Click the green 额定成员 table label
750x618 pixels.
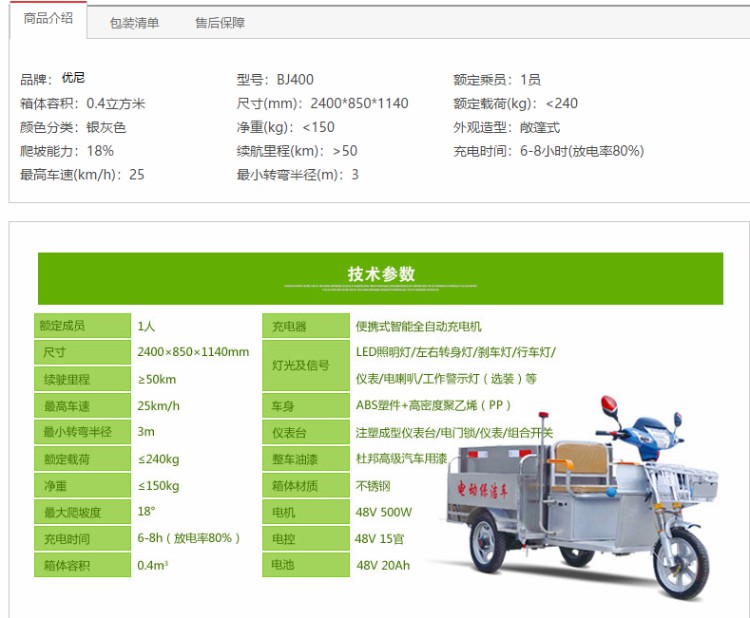click(82, 326)
